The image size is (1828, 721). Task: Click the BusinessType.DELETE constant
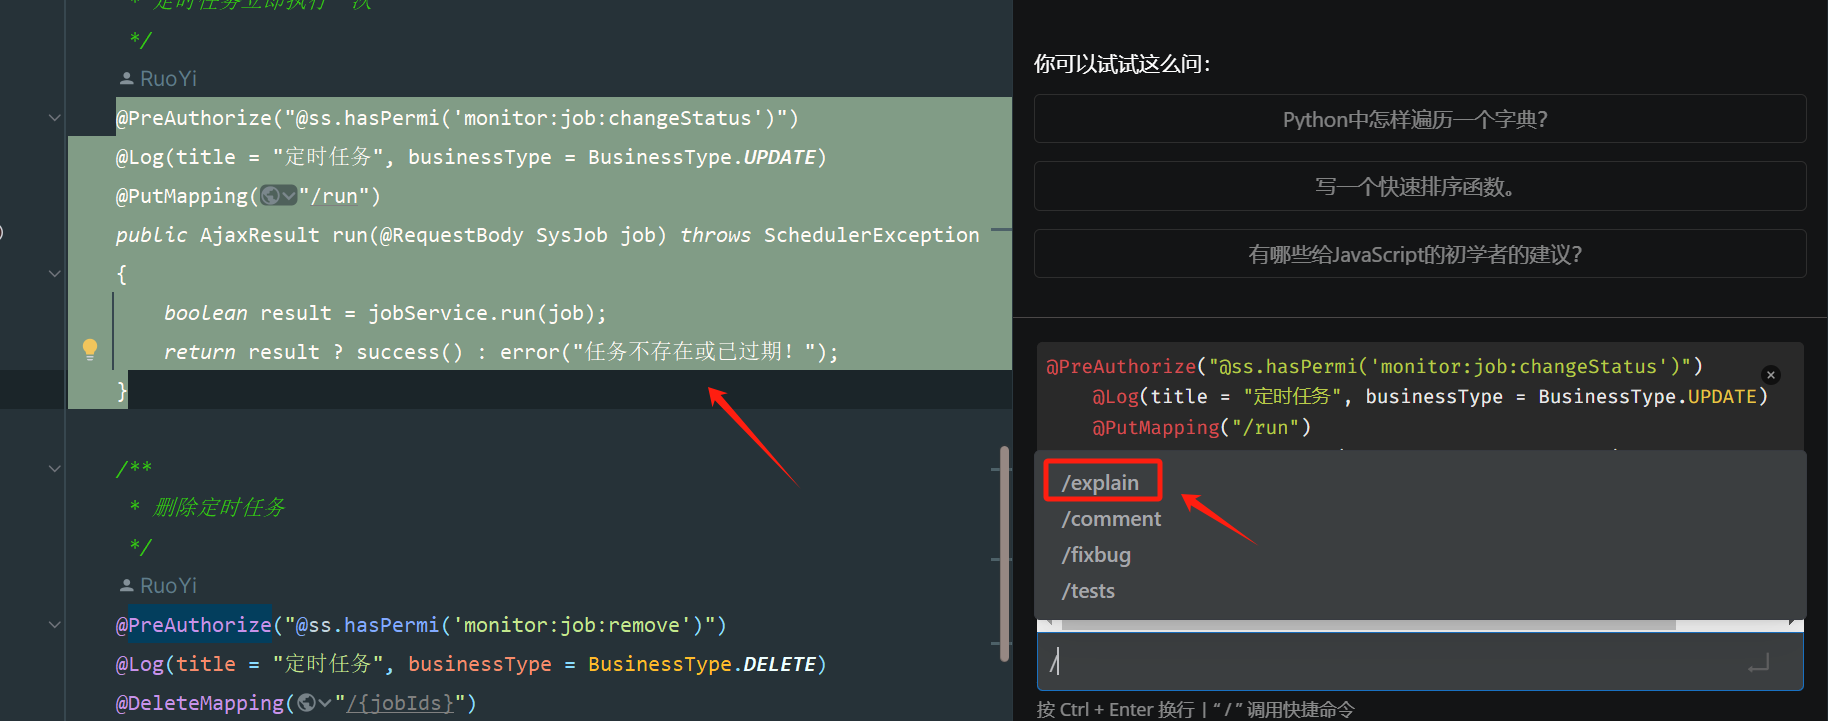coord(702,664)
